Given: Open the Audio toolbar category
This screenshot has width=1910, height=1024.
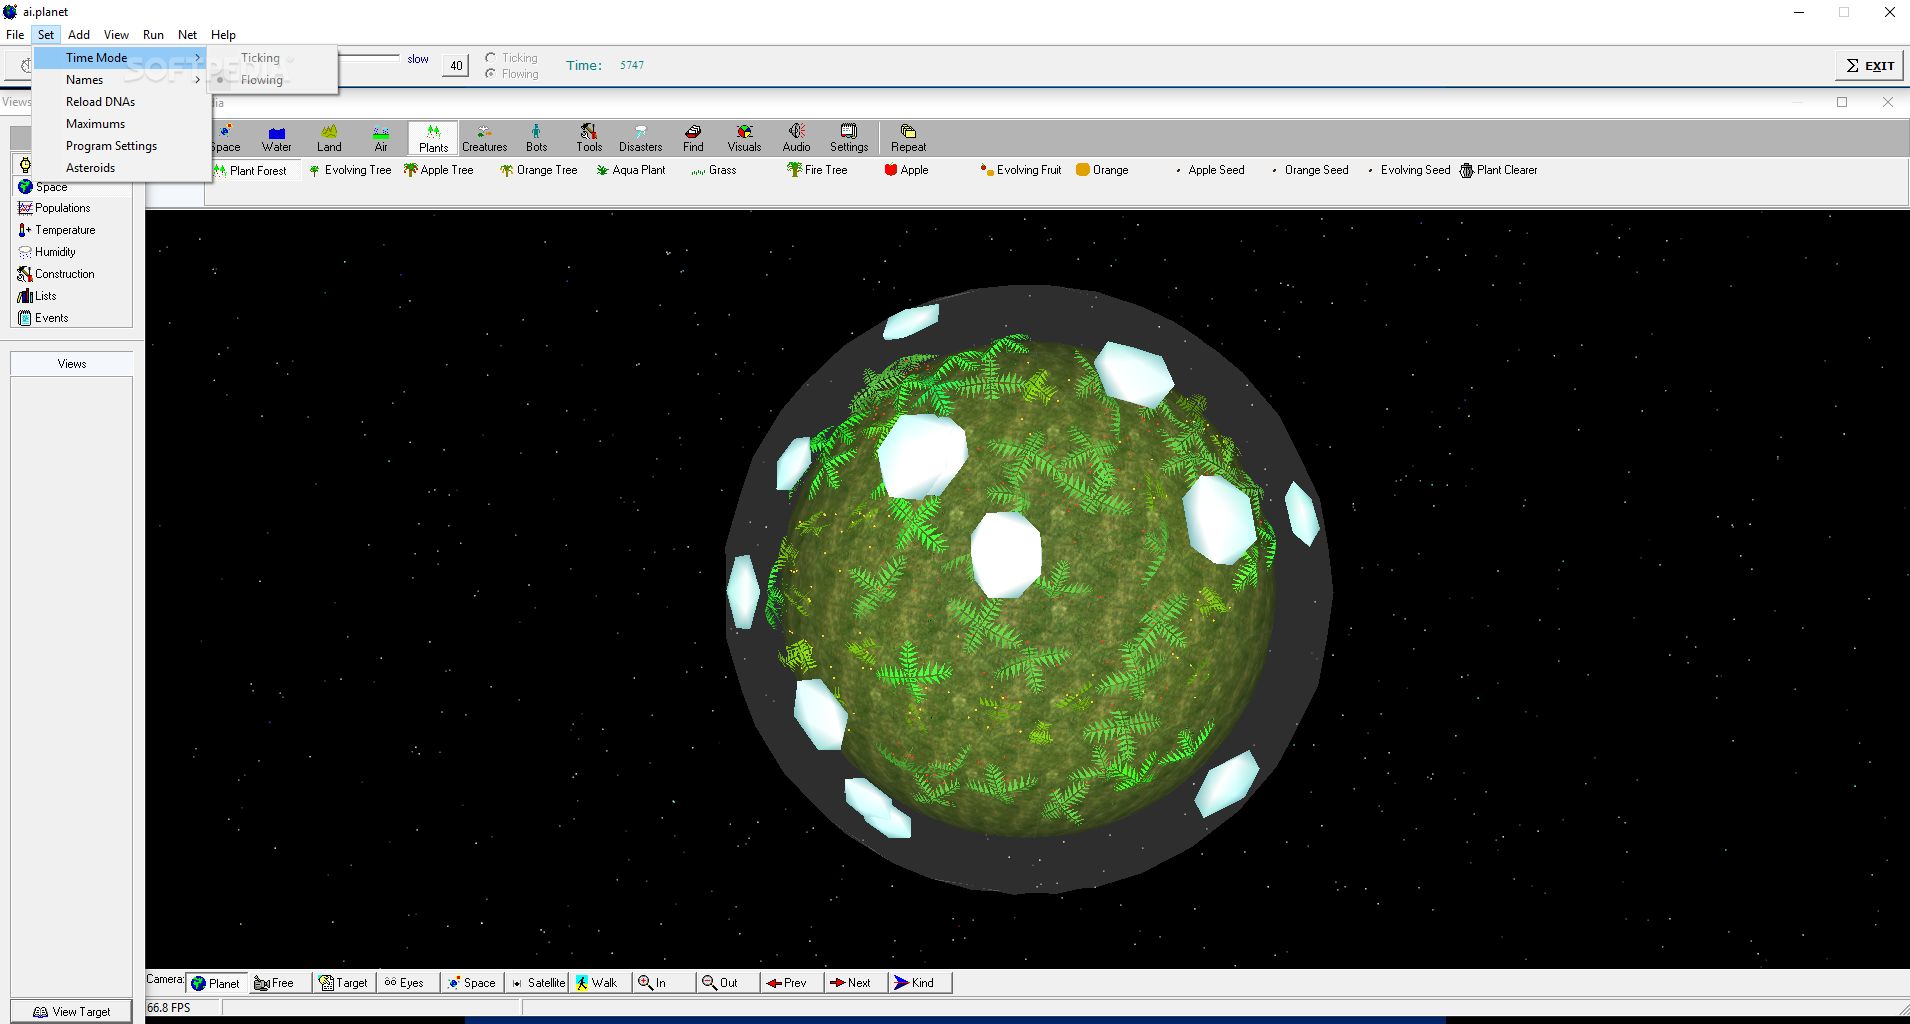Looking at the screenshot, I should click(x=797, y=138).
